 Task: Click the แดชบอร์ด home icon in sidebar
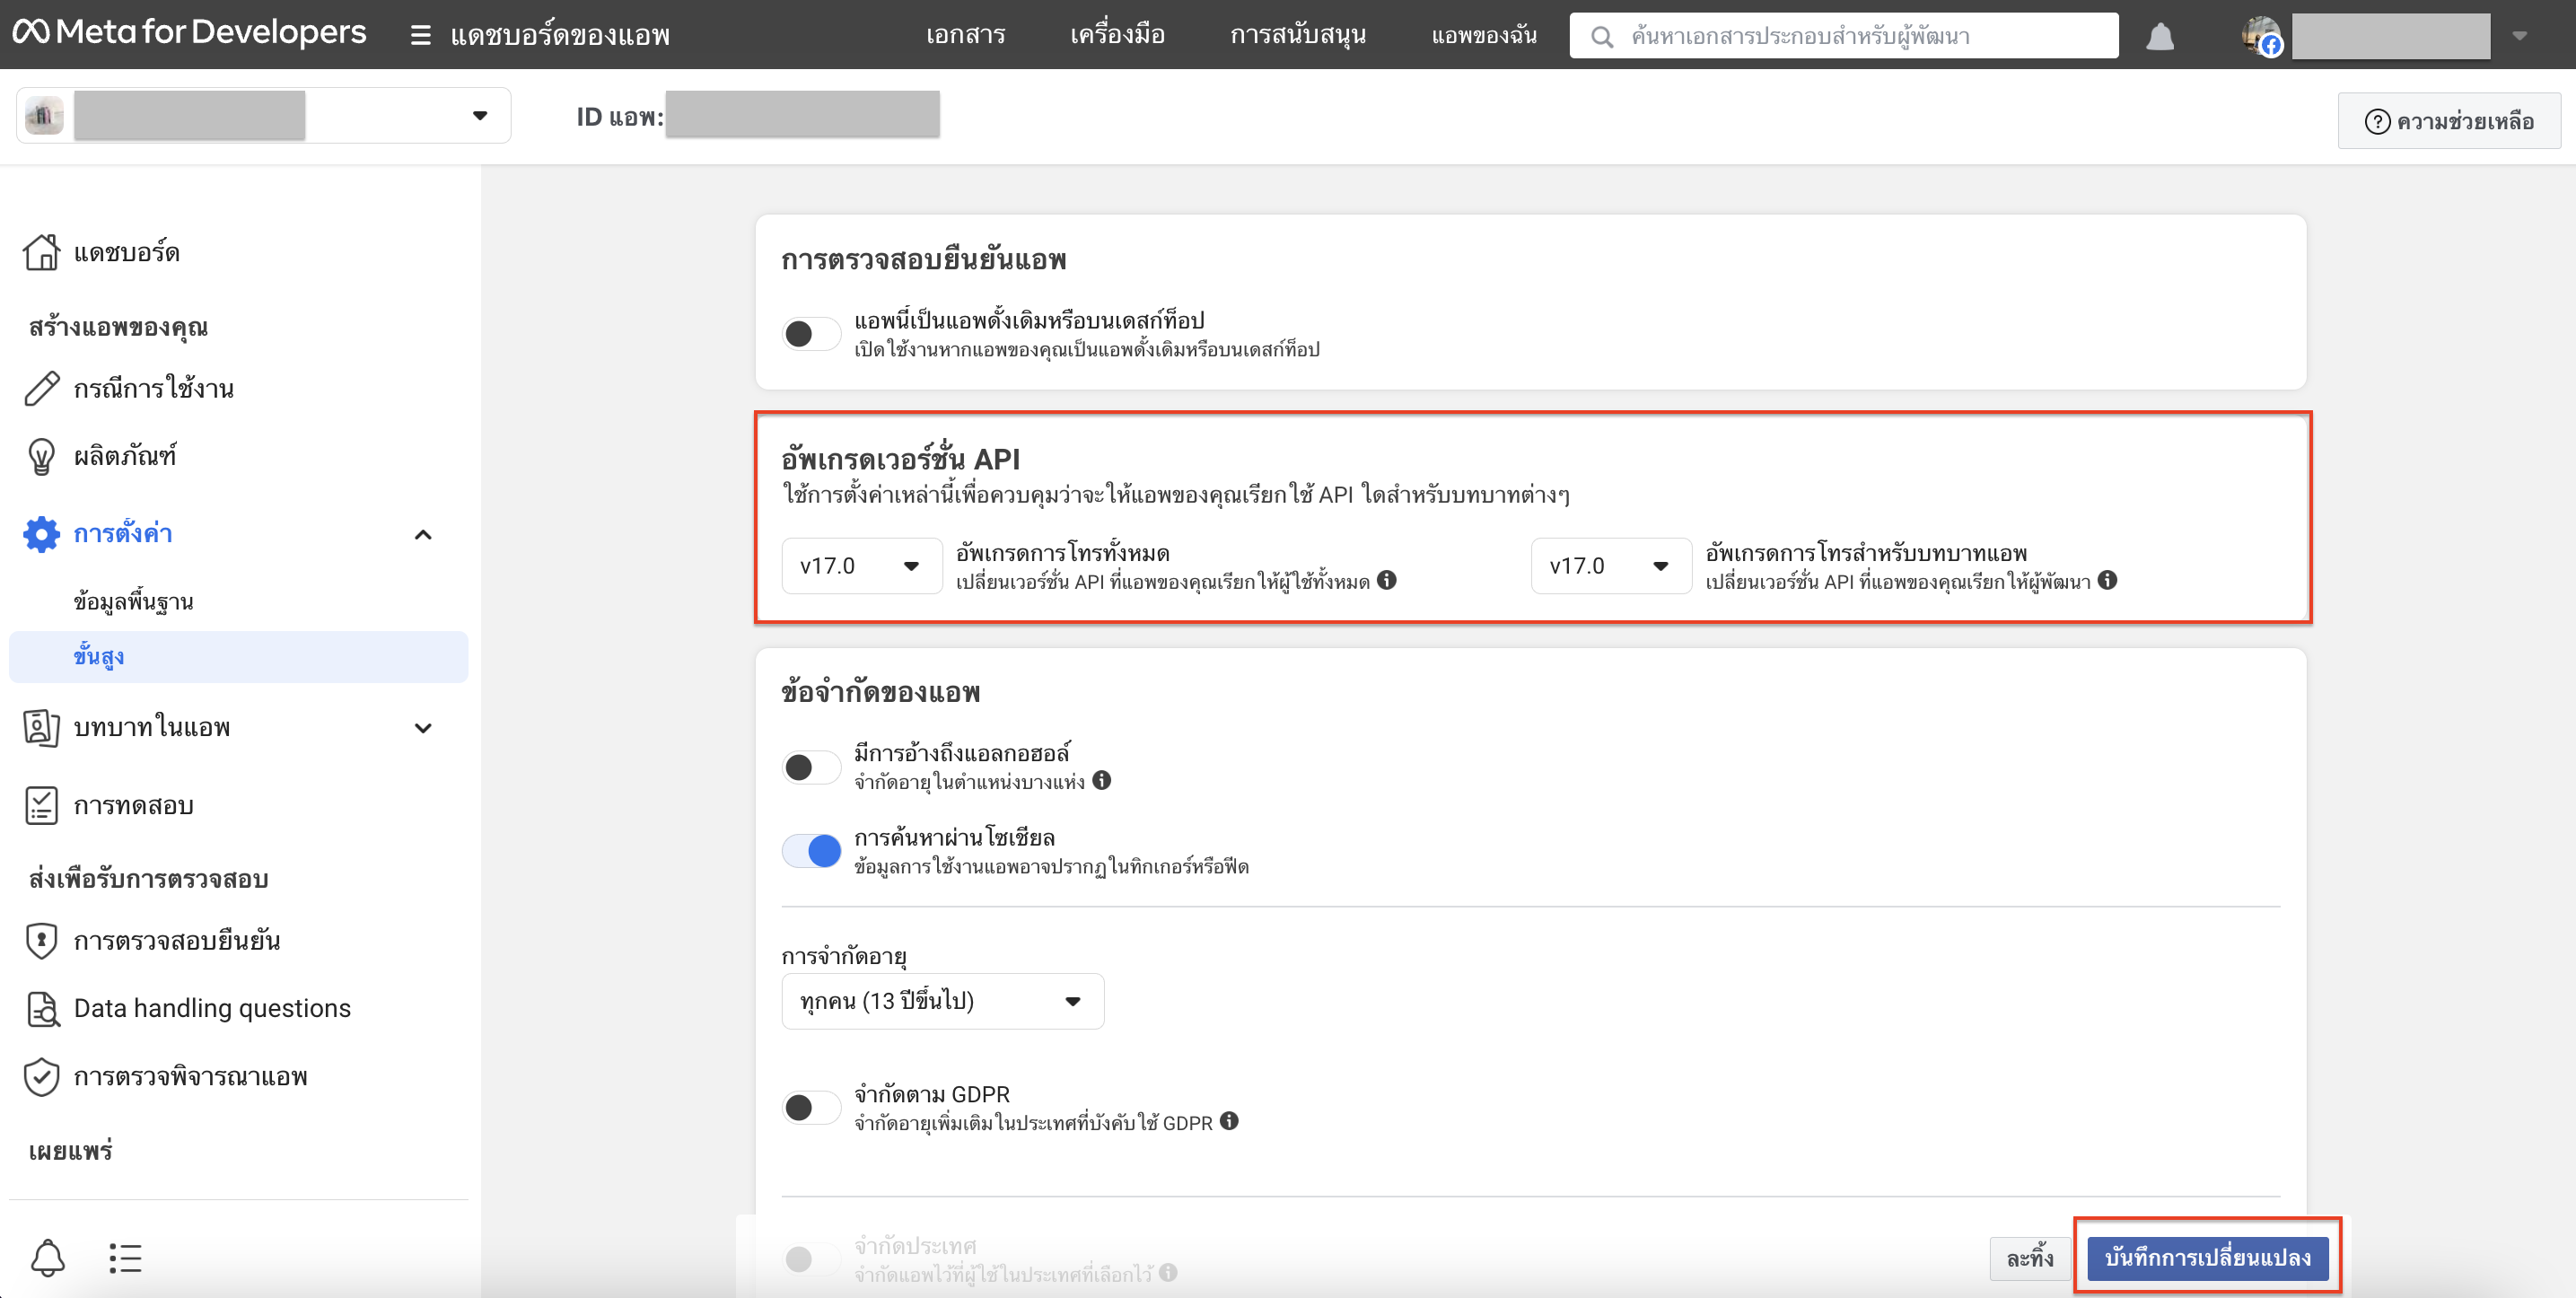tap(41, 252)
